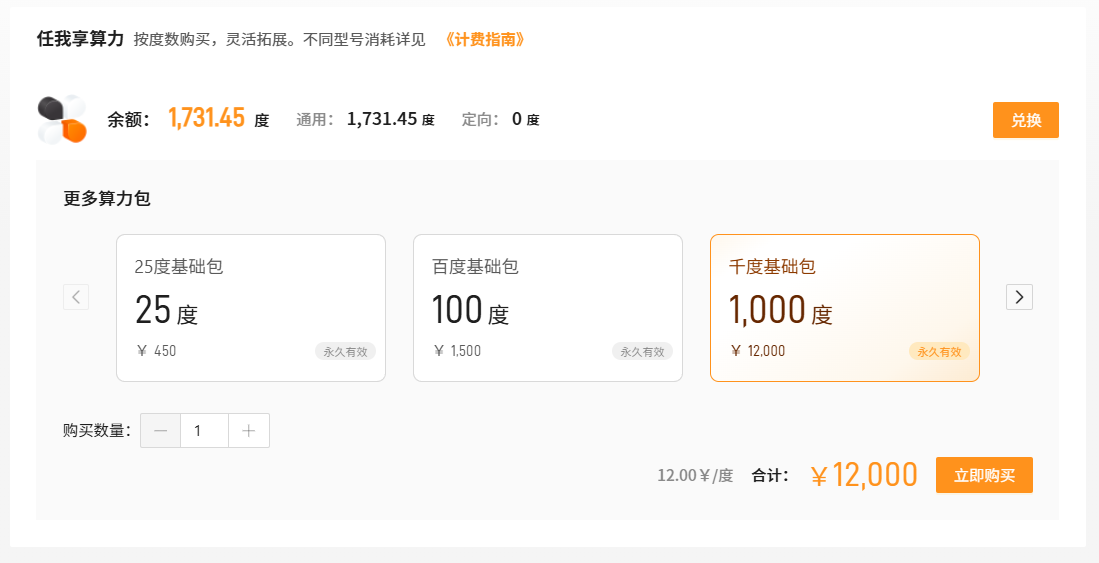The height and width of the screenshot is (563, 1099).
Task: Show more packages with the right chevron
Action: coord(1019,297)
